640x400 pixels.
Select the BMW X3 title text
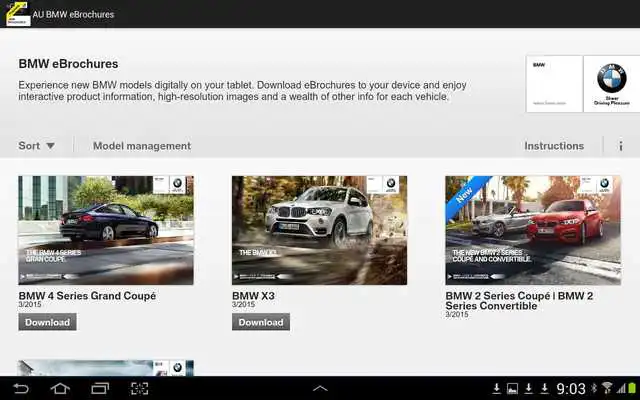coord(253,296)
